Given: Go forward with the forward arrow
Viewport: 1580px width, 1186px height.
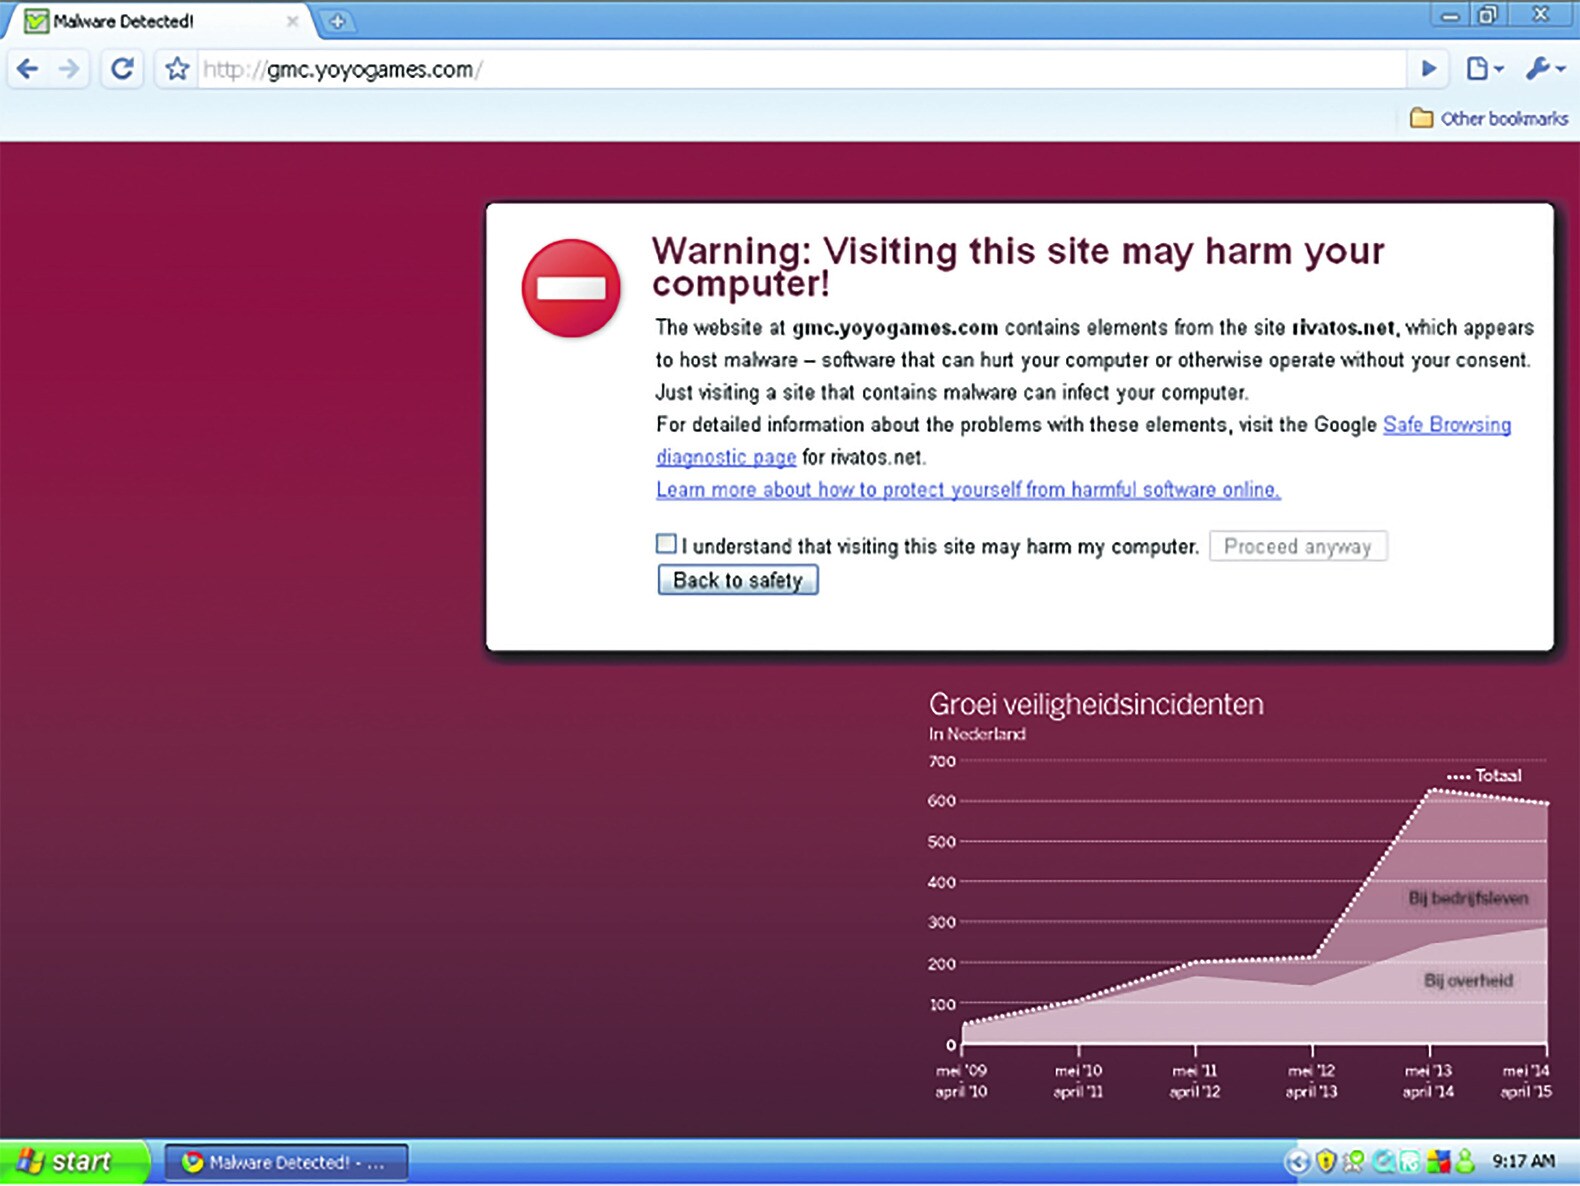Looking at the screenshot, I should pyautogui.click(x=69, y=69).
